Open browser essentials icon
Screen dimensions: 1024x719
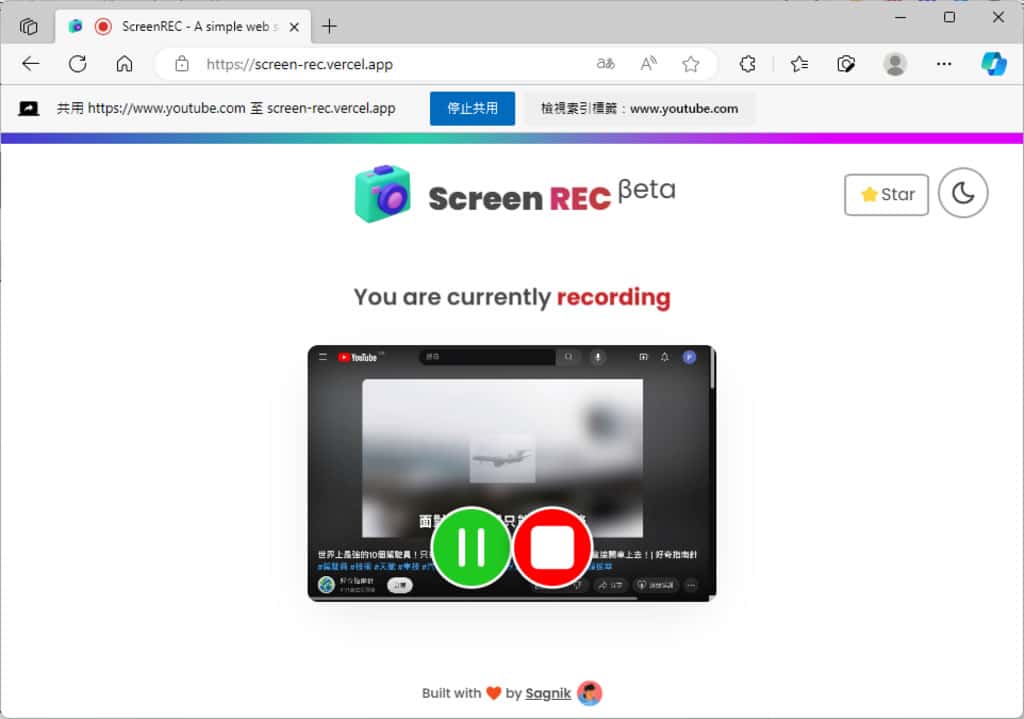coord(846,64)
